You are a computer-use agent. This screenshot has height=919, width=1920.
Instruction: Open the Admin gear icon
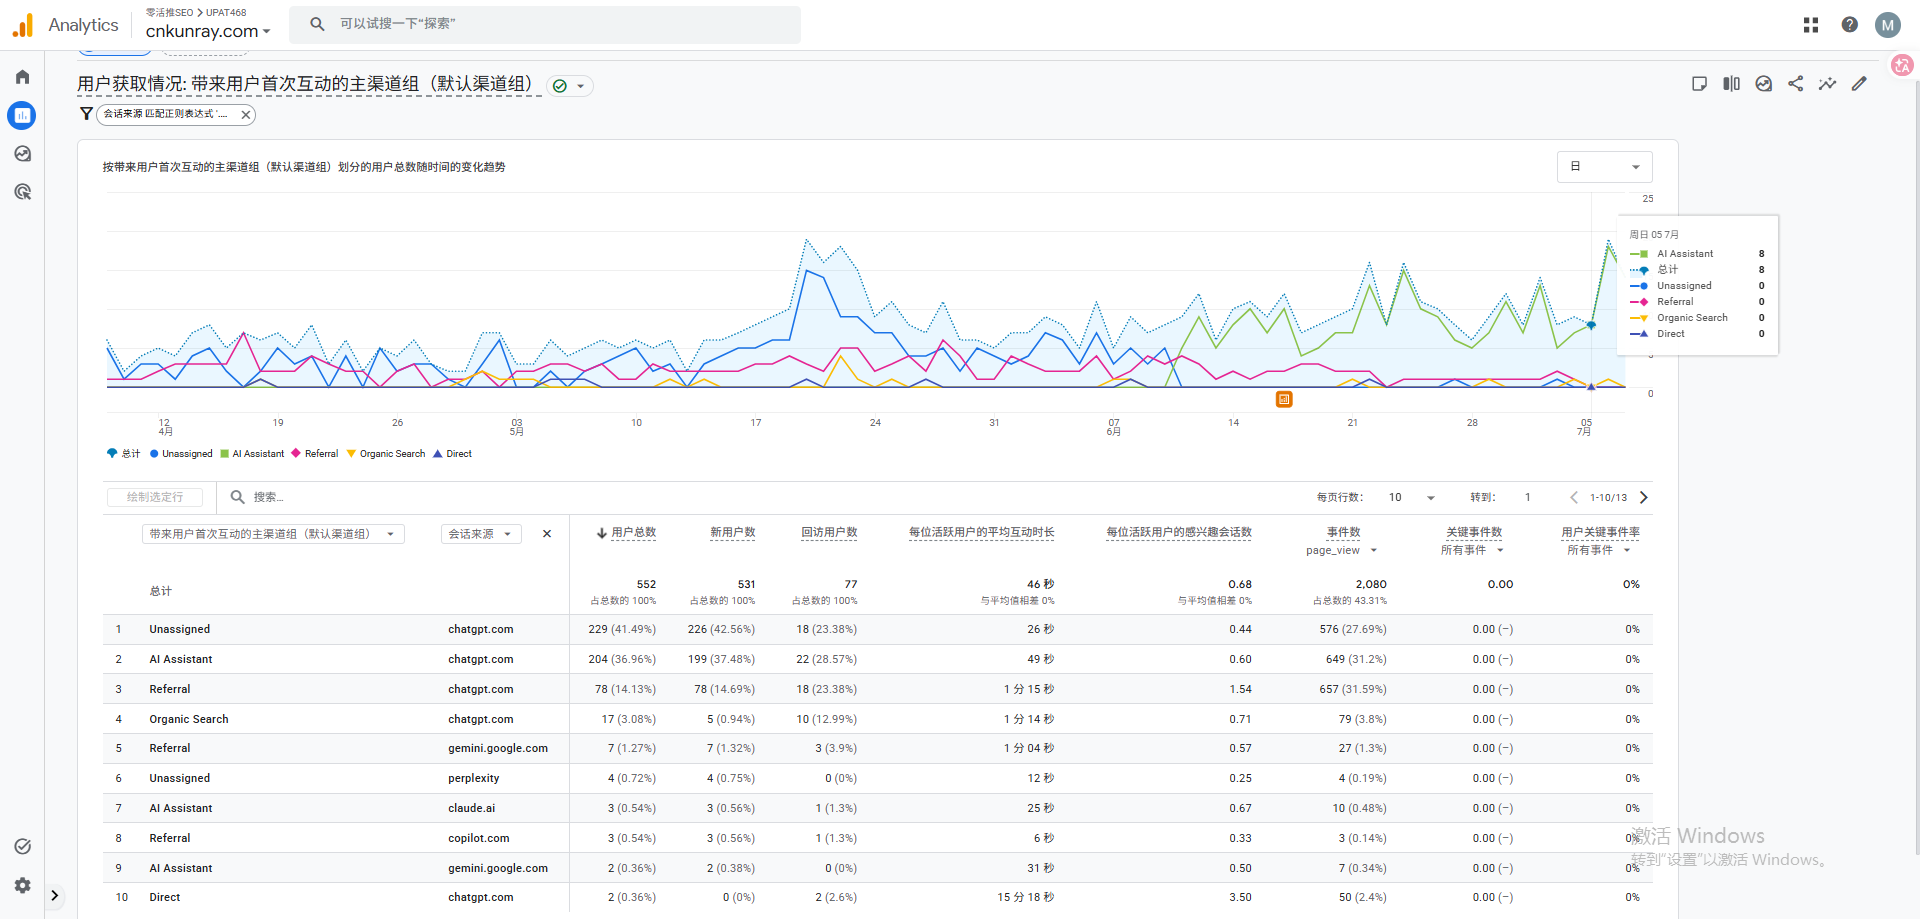[22, 885]
